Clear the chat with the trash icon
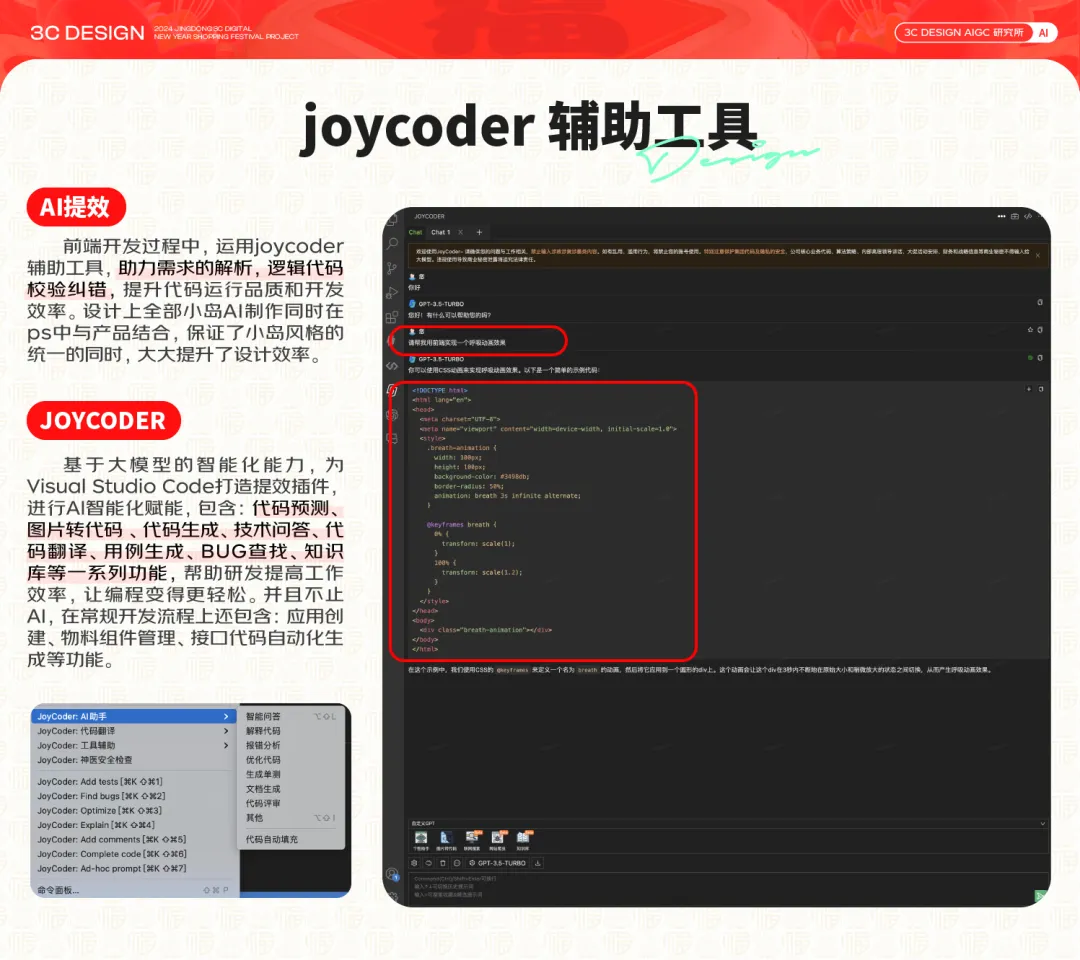The image size is (1080, 960). click(x=443, y=863)
